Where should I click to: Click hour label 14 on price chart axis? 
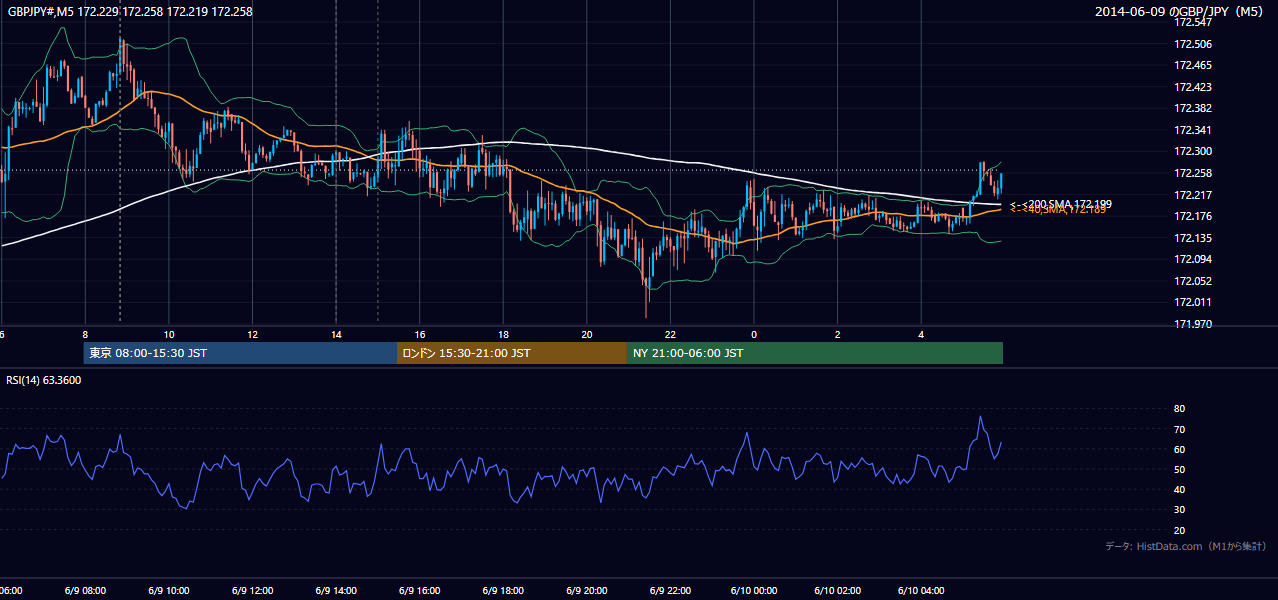[x=337, y=335]
